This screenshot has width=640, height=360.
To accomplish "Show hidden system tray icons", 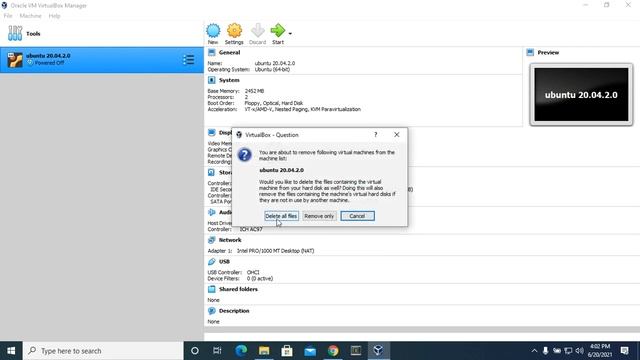I will tap(534, 351).
